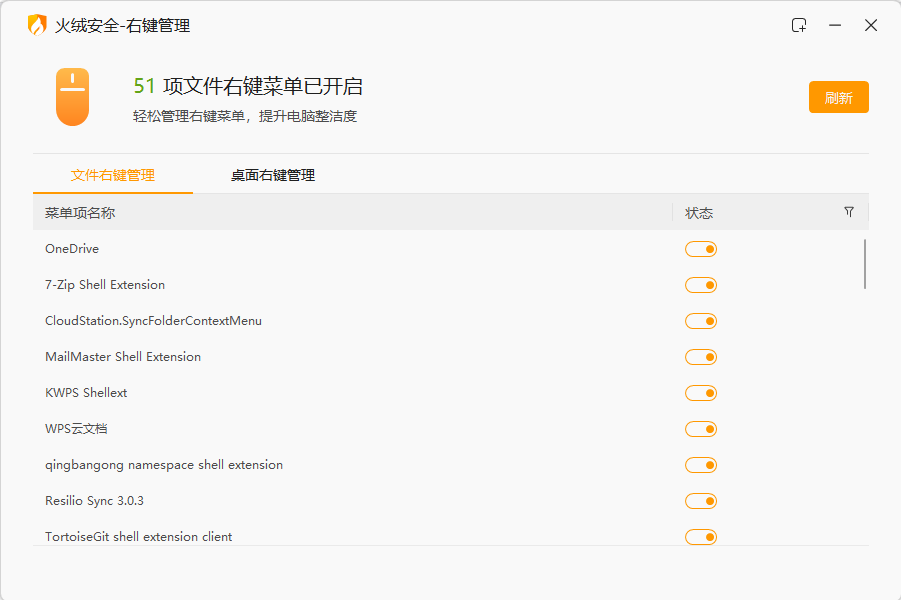The width and height of the screenshot is (901, 600).
Task: Turn off the OneDrive menu toggle
Action: 700,249
